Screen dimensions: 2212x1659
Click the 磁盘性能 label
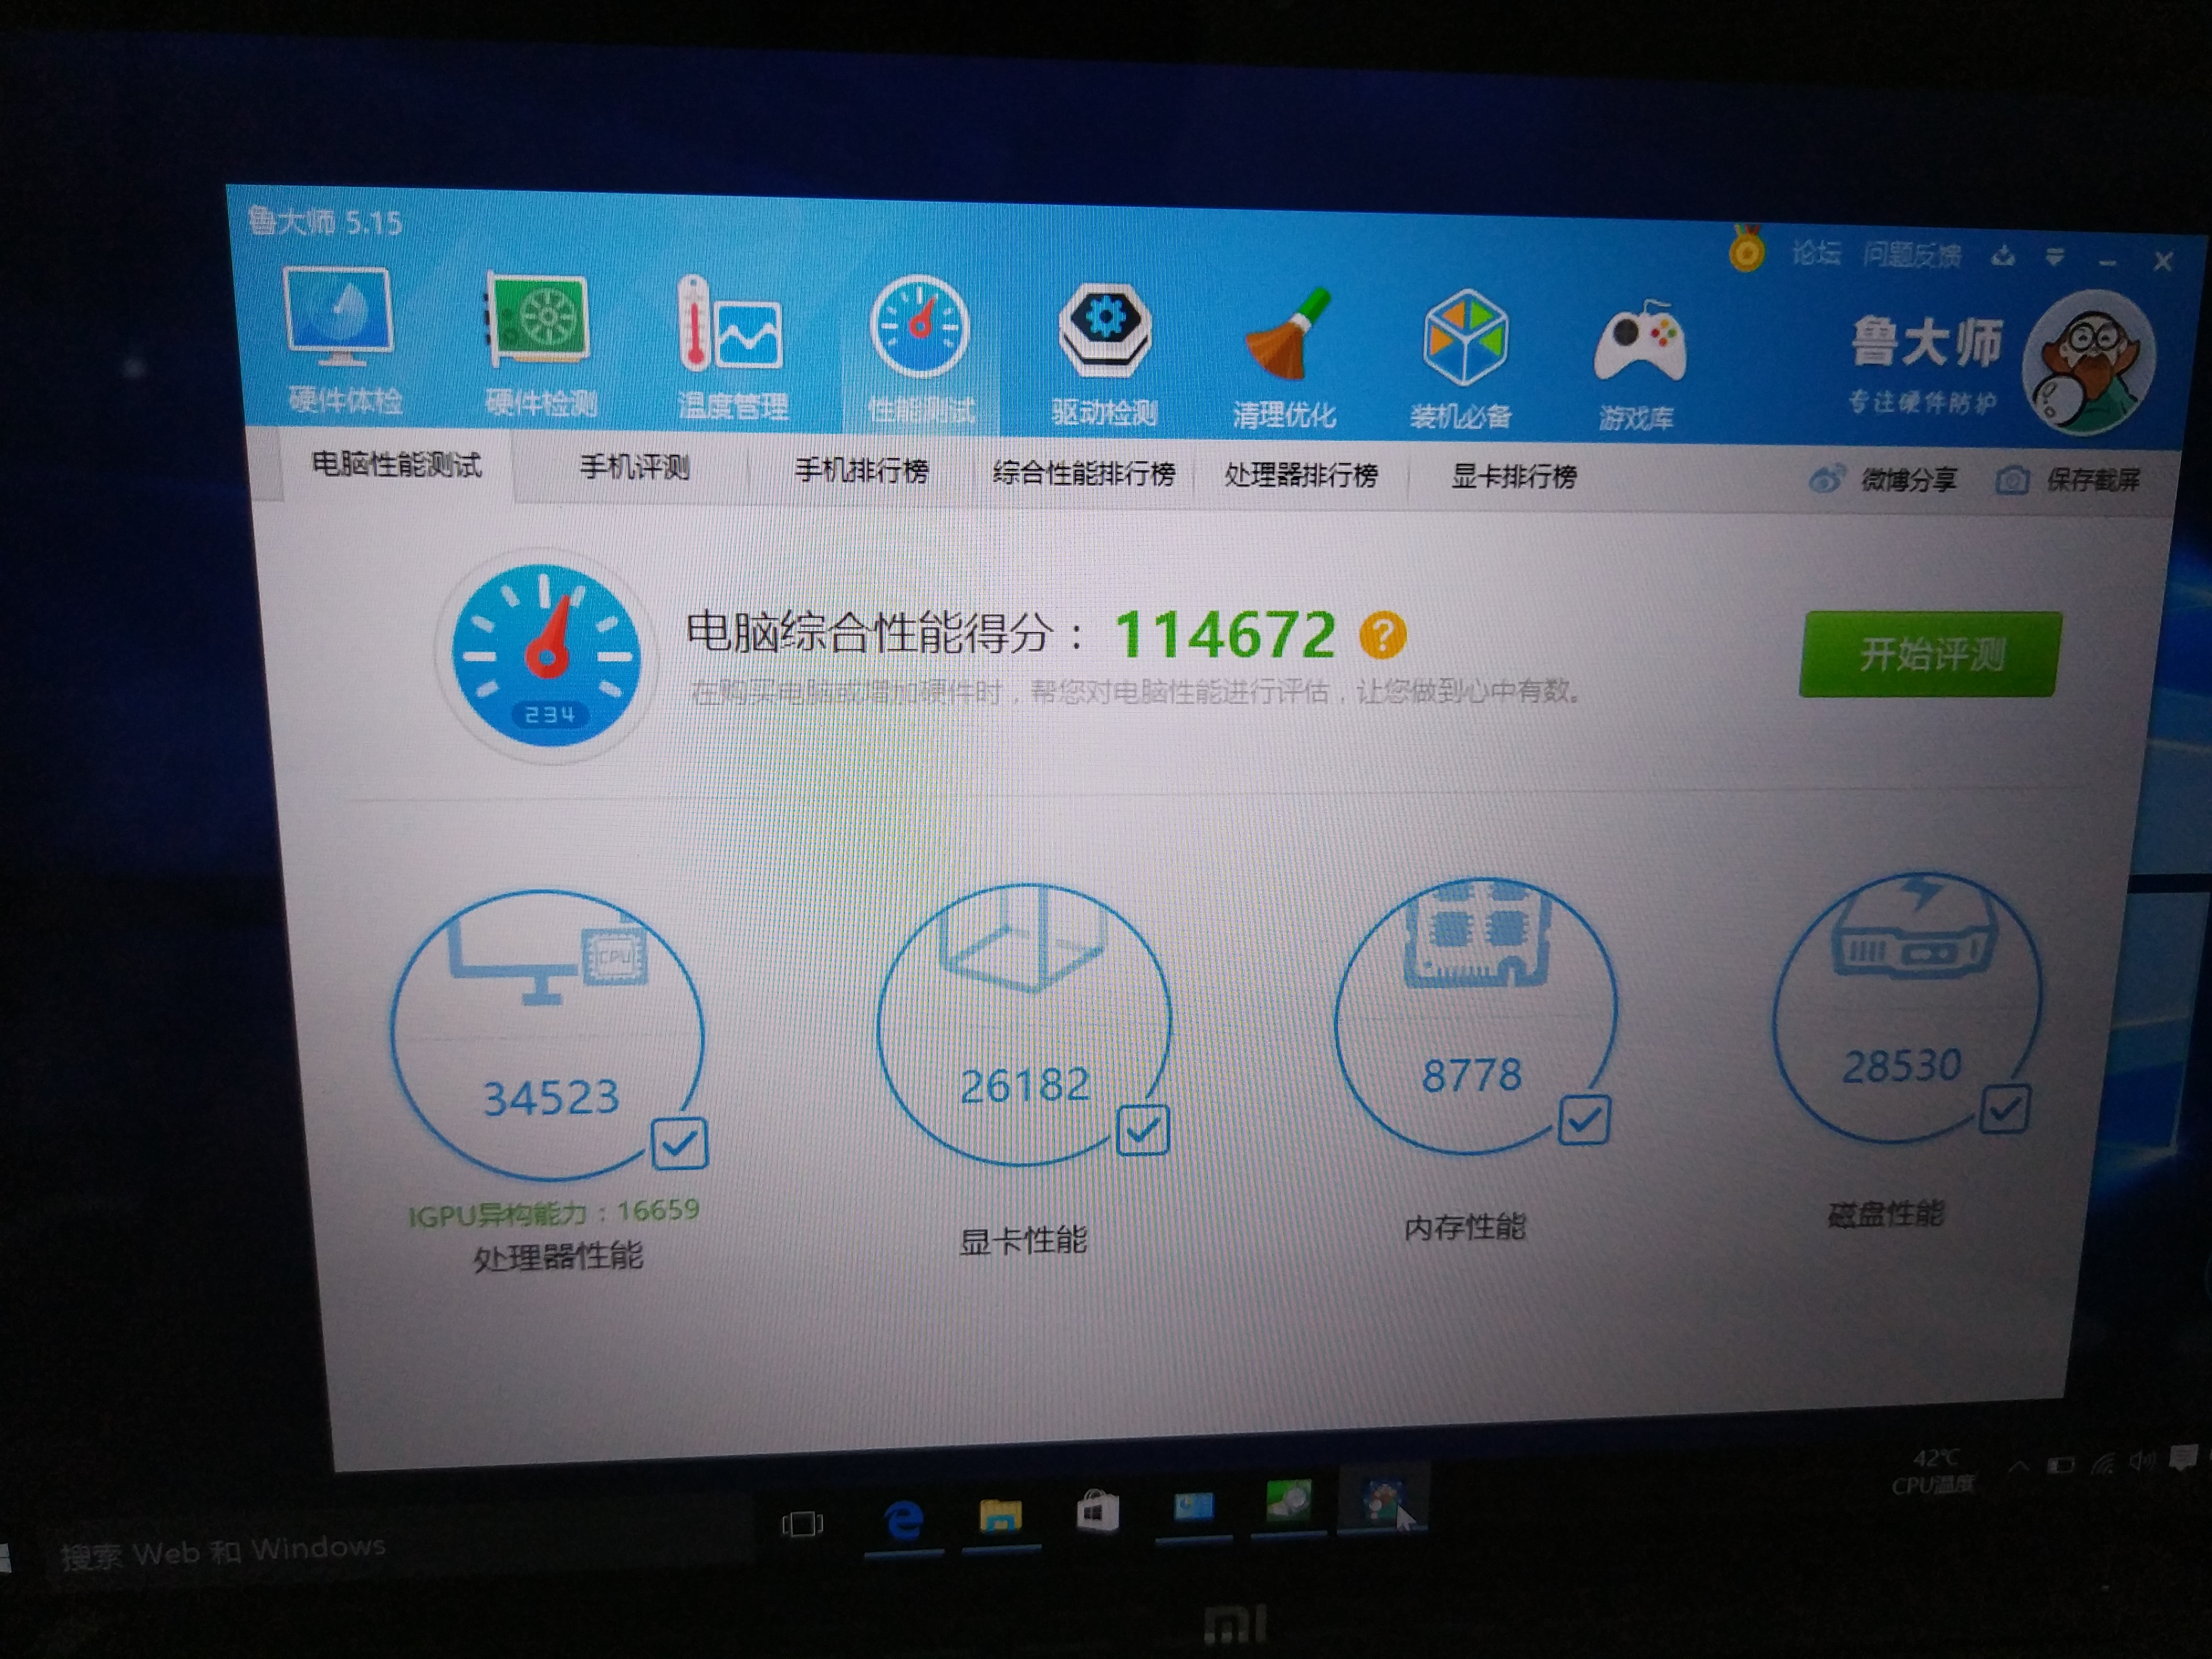(1886, 1214)
